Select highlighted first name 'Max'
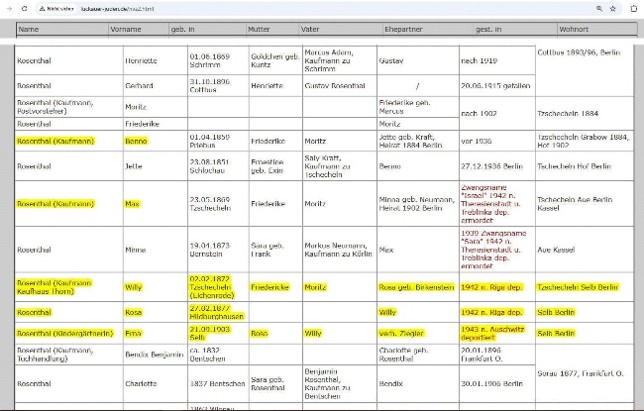 point(132,204)
